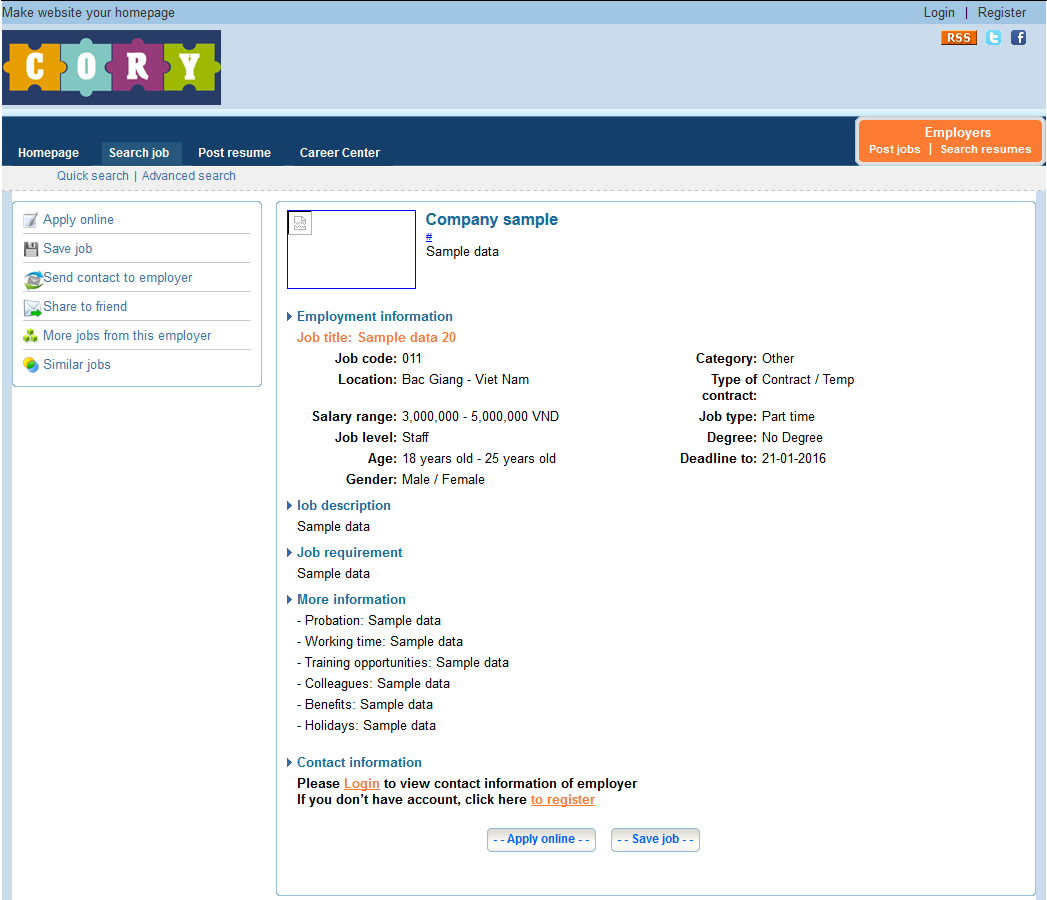Viewport: 1047px width, 900px height.
Task: Click the Login link in contact information
Action: (x=362, y=783)
